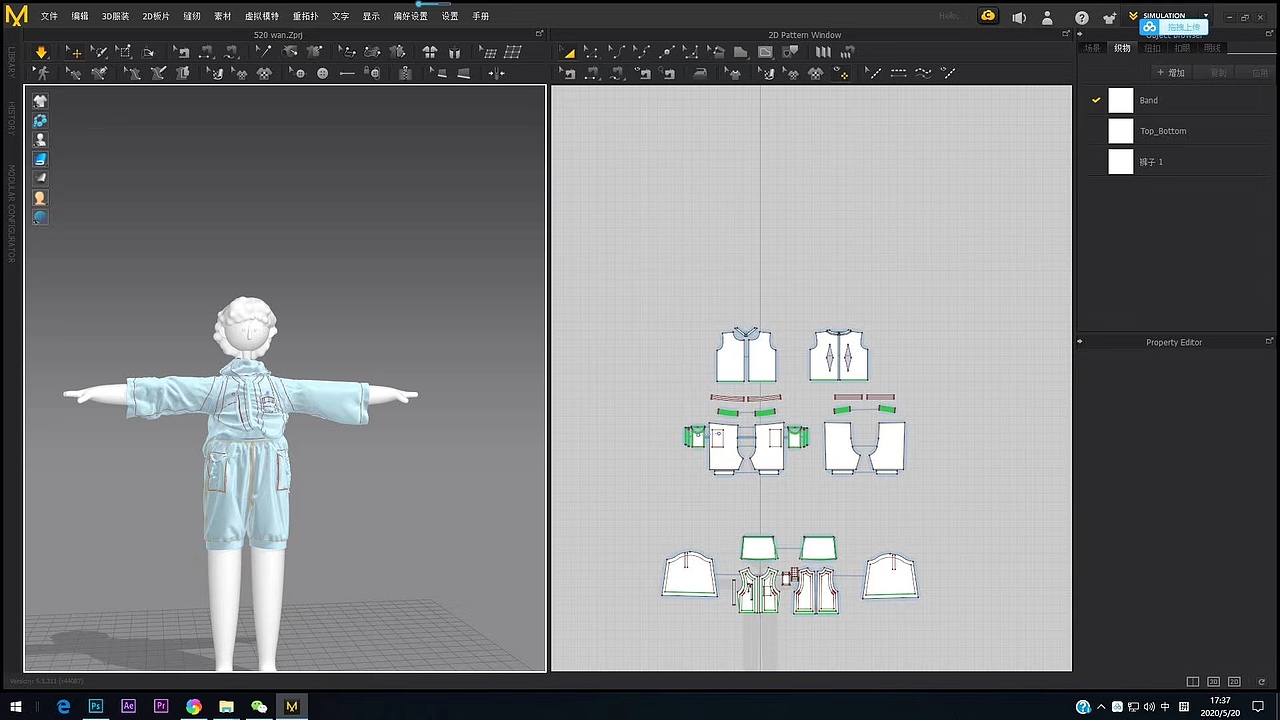Click the grey fabric render style icon

click(40, 178)
